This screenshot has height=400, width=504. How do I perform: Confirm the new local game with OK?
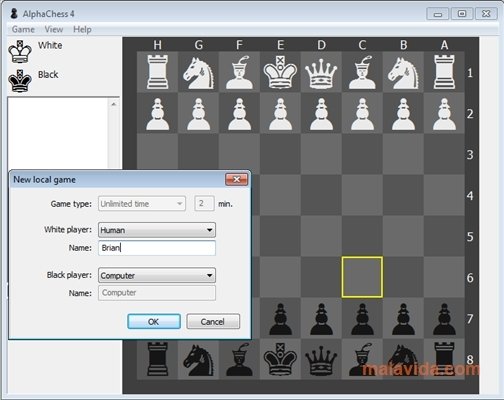click(154, 321)
